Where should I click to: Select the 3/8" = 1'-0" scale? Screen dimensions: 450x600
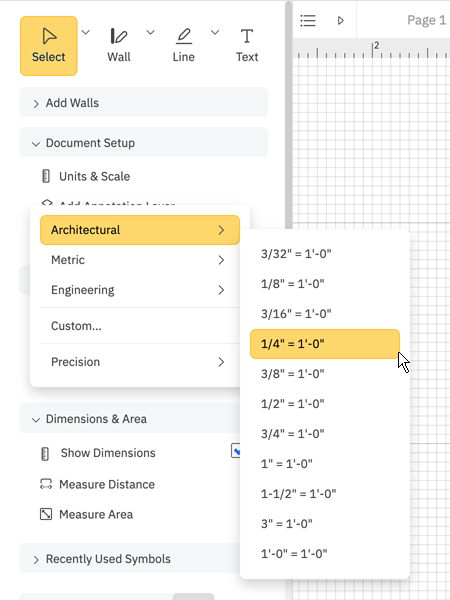pyautogui.click(x=325, y=374)
